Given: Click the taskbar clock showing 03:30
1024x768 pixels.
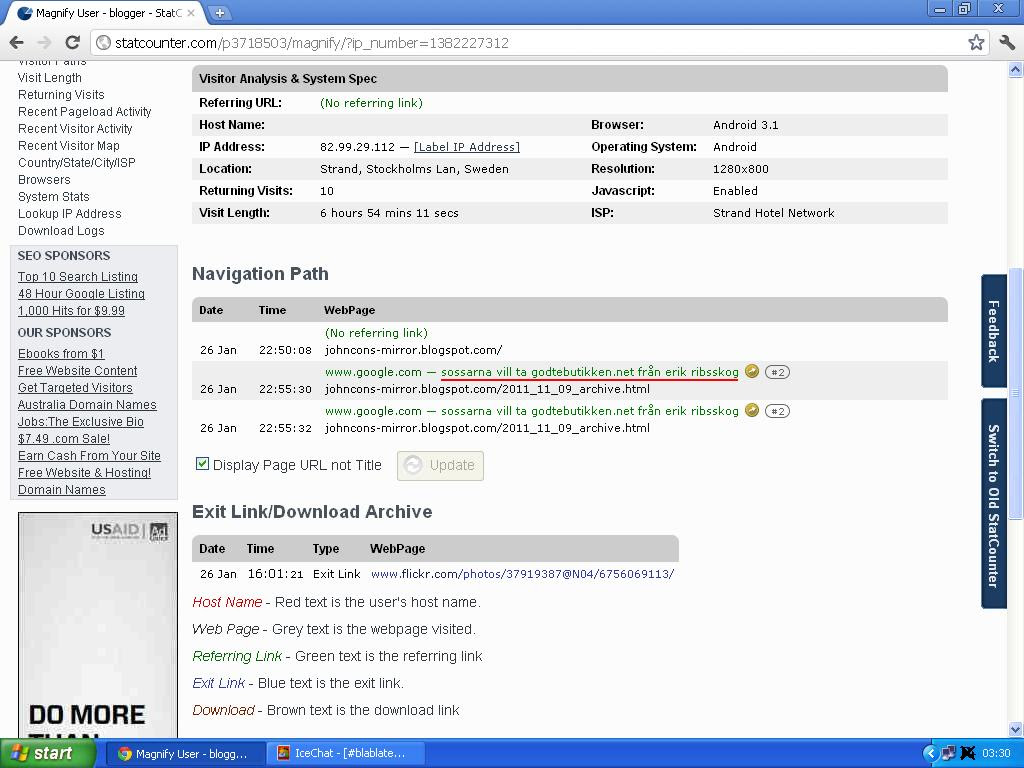Looking at the screenshot, I should tap(996, 753).
